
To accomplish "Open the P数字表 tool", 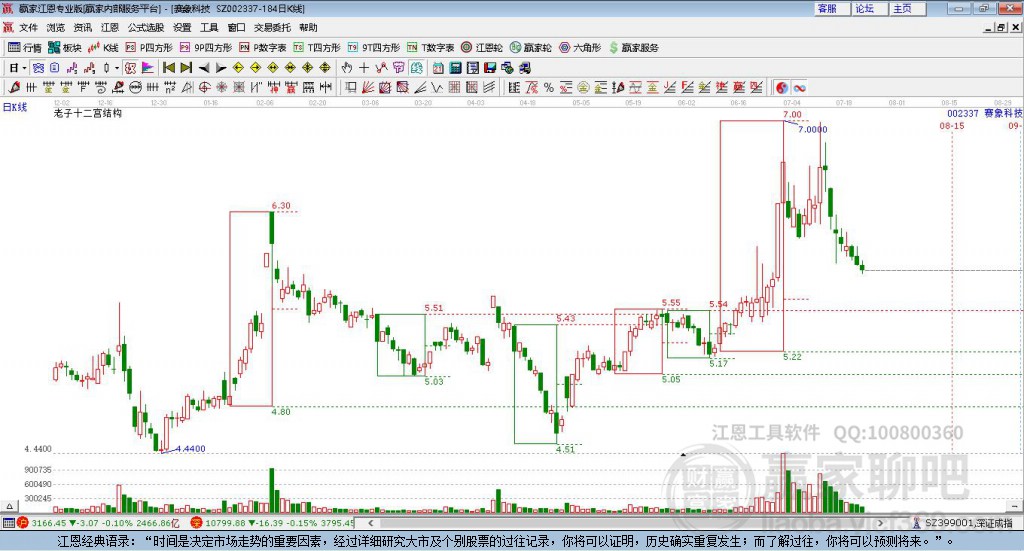I will (x=263, y=48).
